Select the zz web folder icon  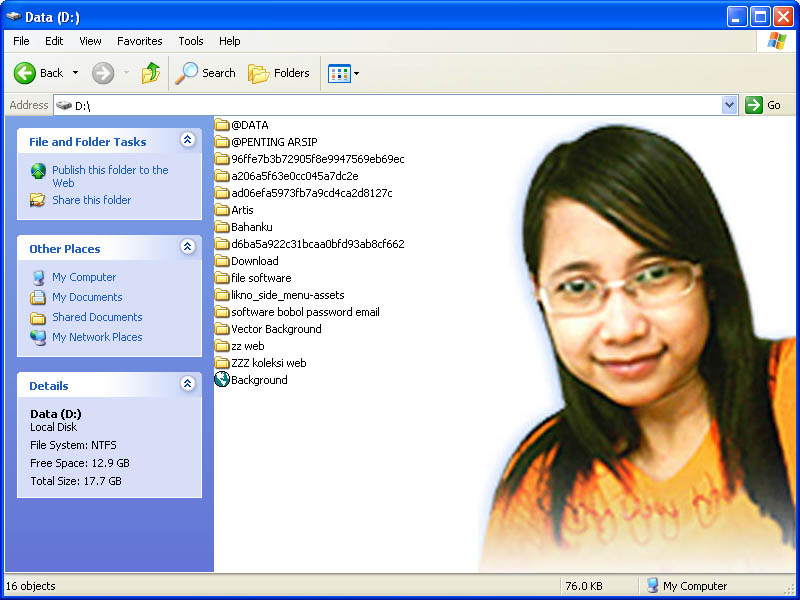point(222,345)
